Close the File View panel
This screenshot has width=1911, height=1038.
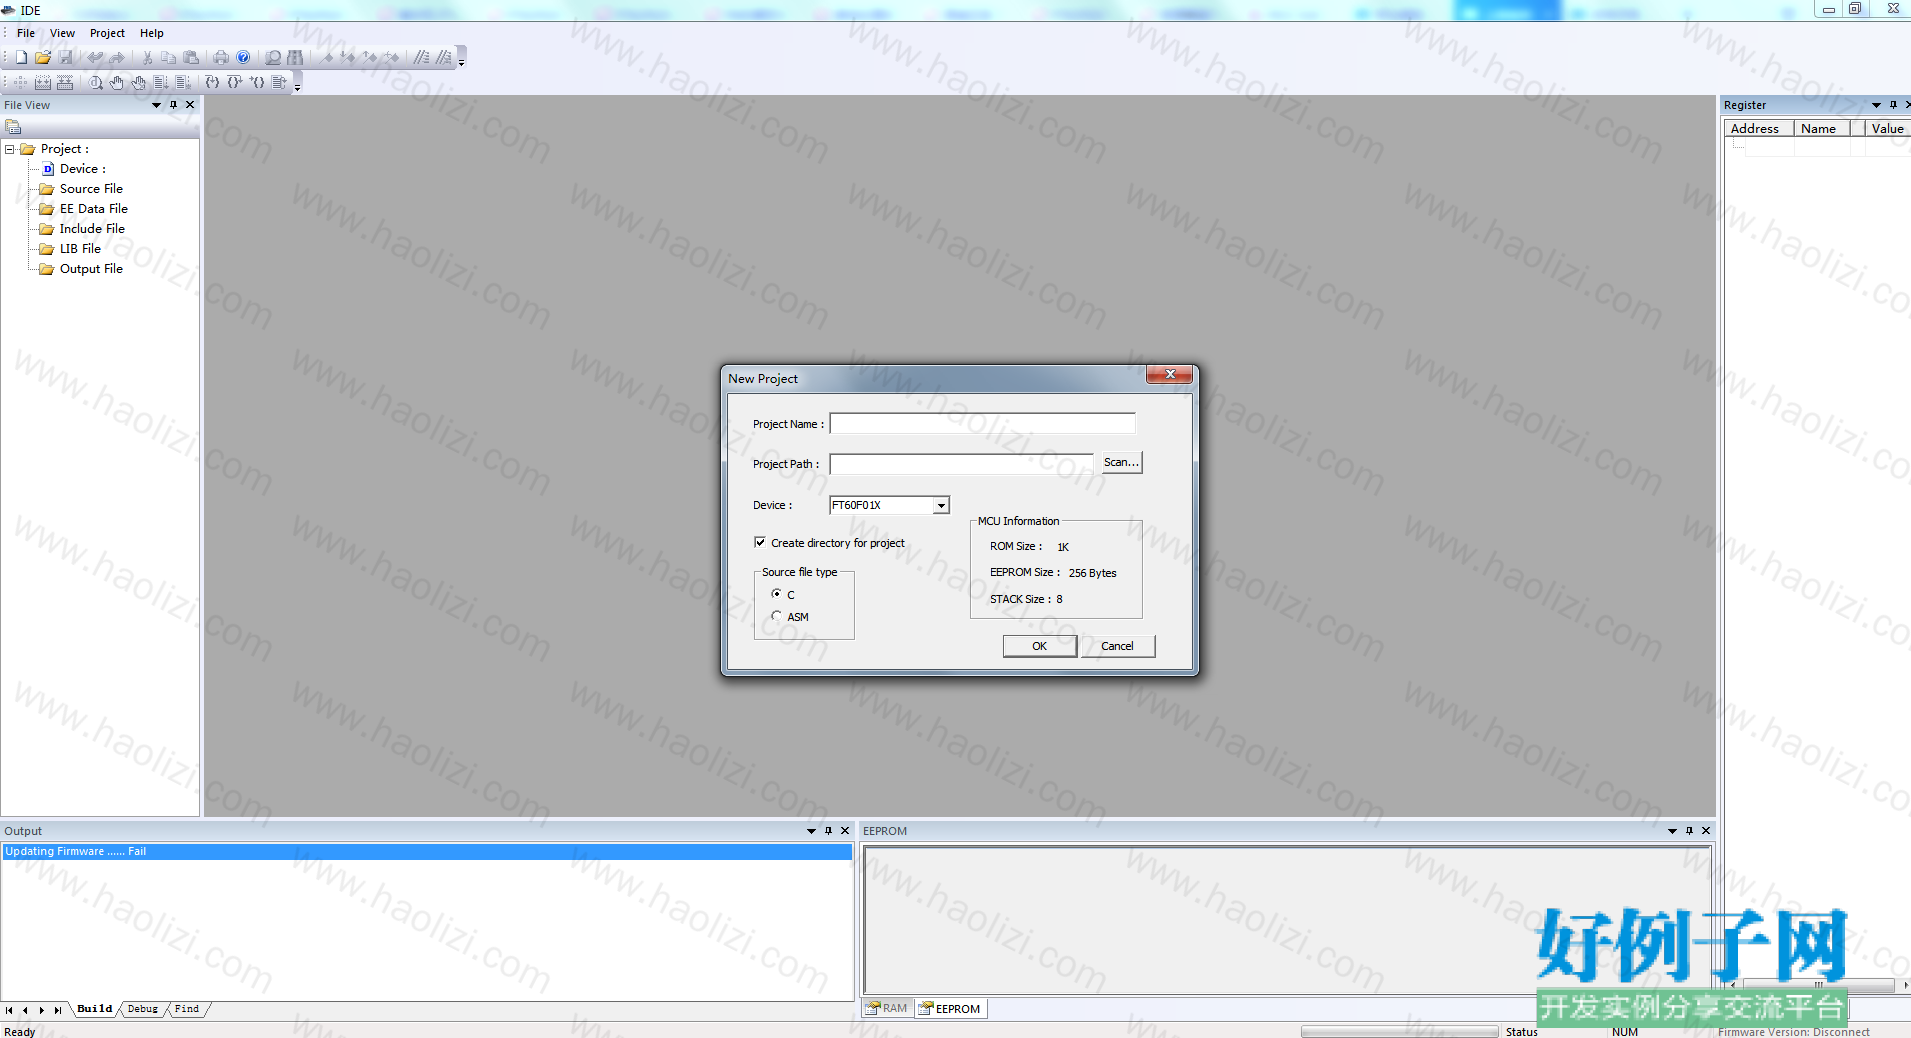[x=190, y=105]
